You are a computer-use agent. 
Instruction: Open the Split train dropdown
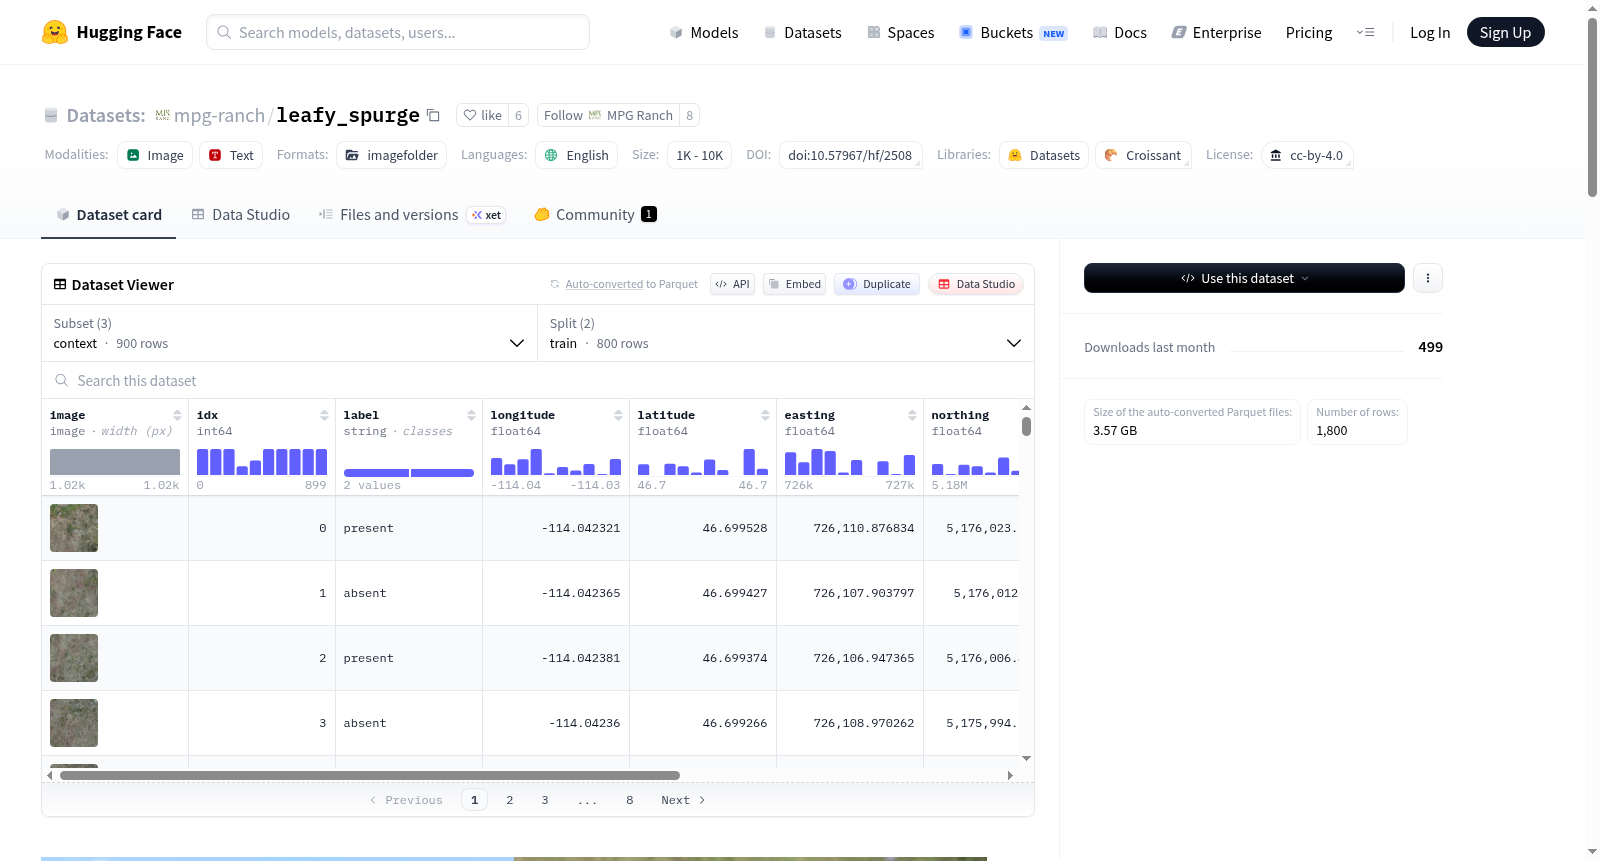[786, 333]
